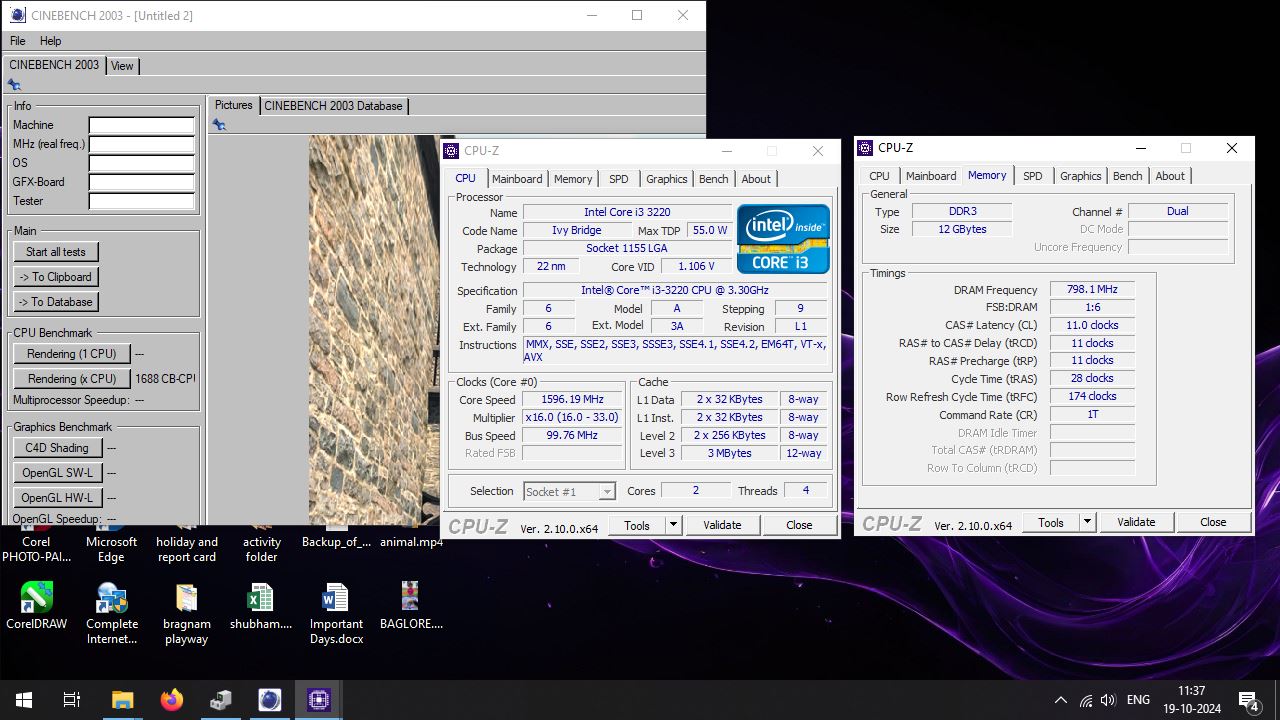Start the OpenGL HW-L test

(x=57, y=498)
